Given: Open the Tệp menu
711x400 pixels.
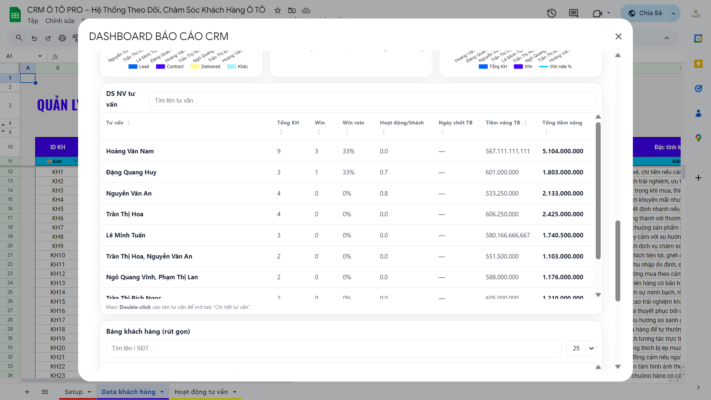Looking at the screenshot, I should (x=33, y=20).
